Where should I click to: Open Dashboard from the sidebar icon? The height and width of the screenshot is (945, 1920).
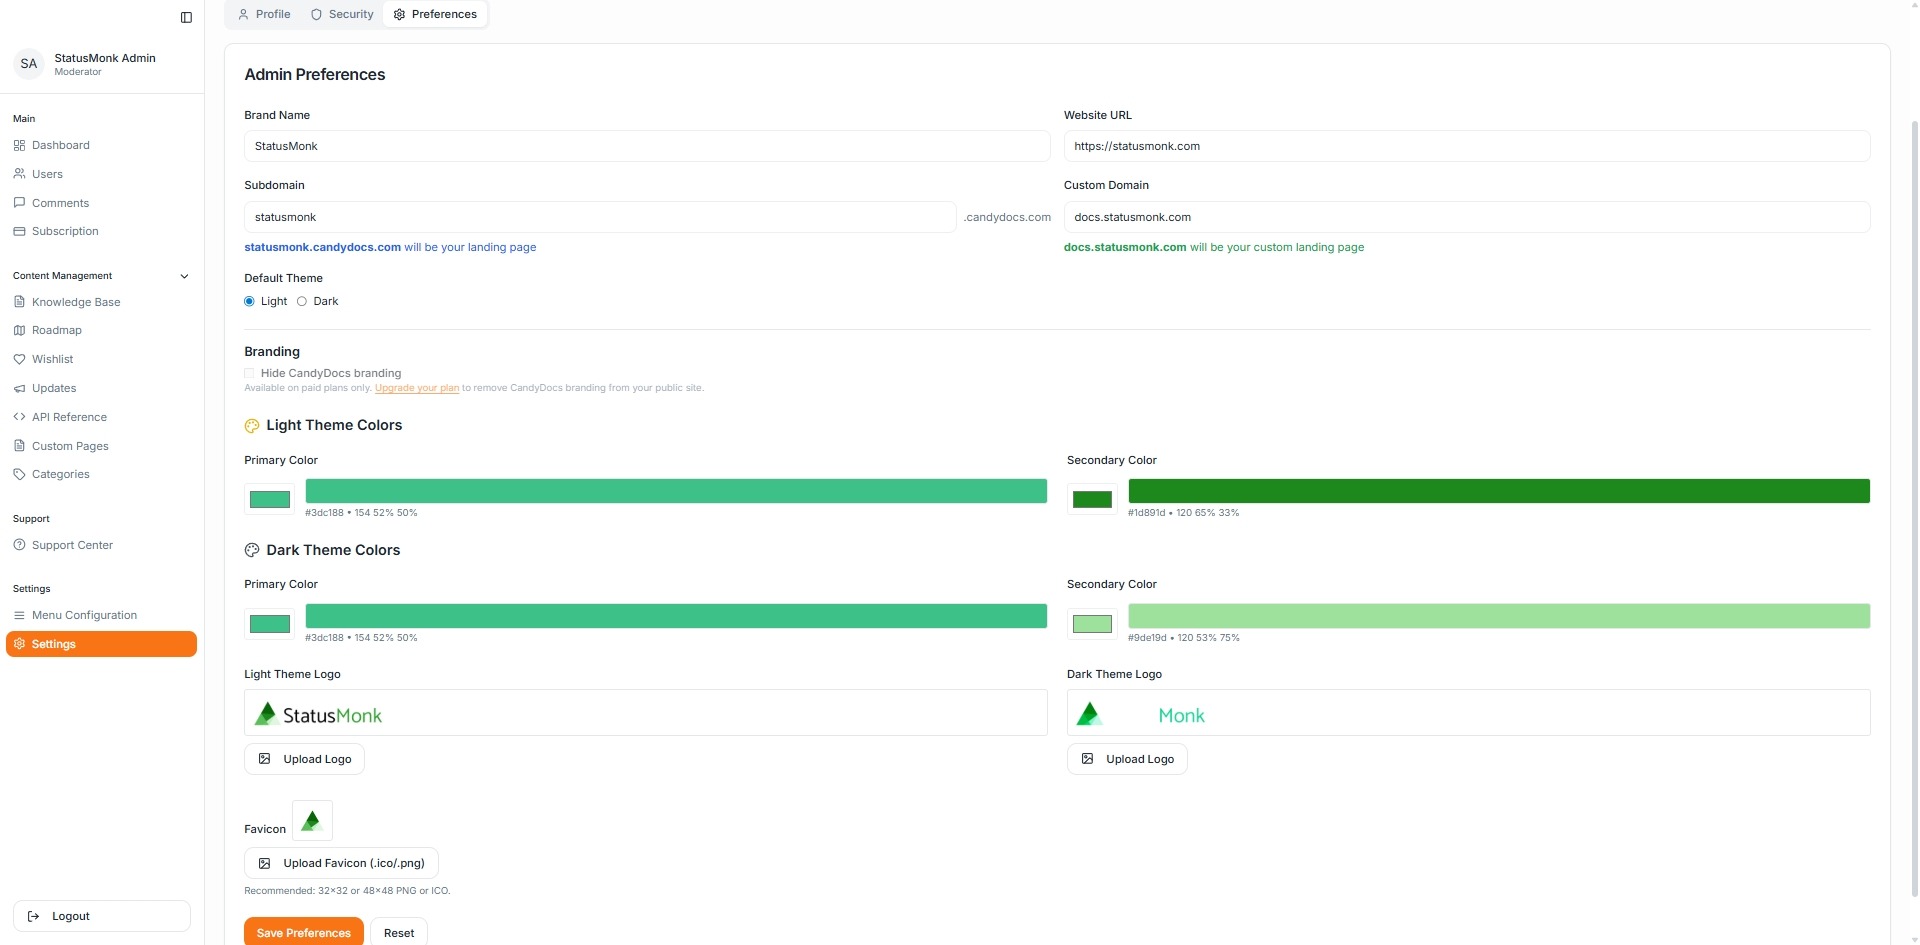19,145
